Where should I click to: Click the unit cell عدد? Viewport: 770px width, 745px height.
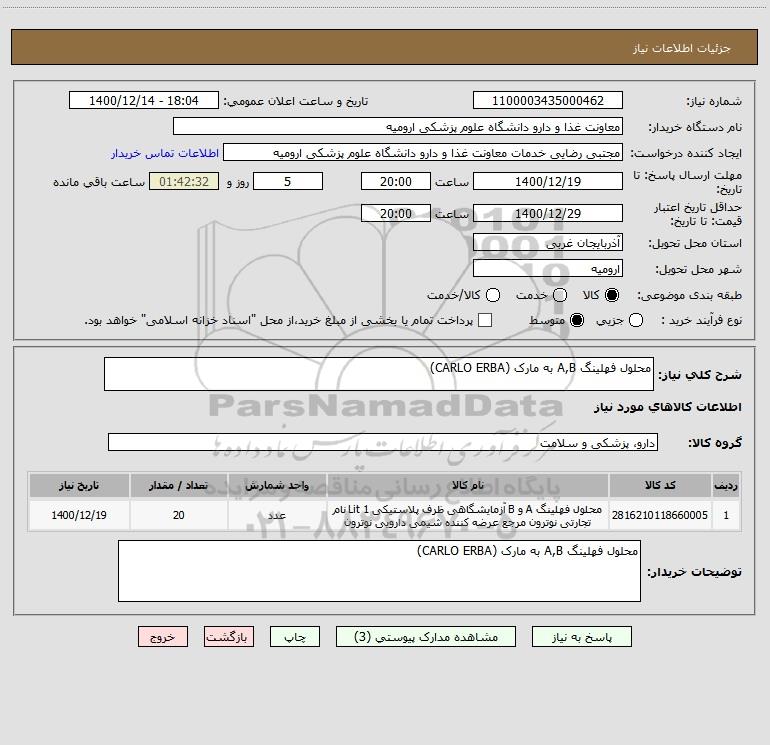tap(277, 515)
